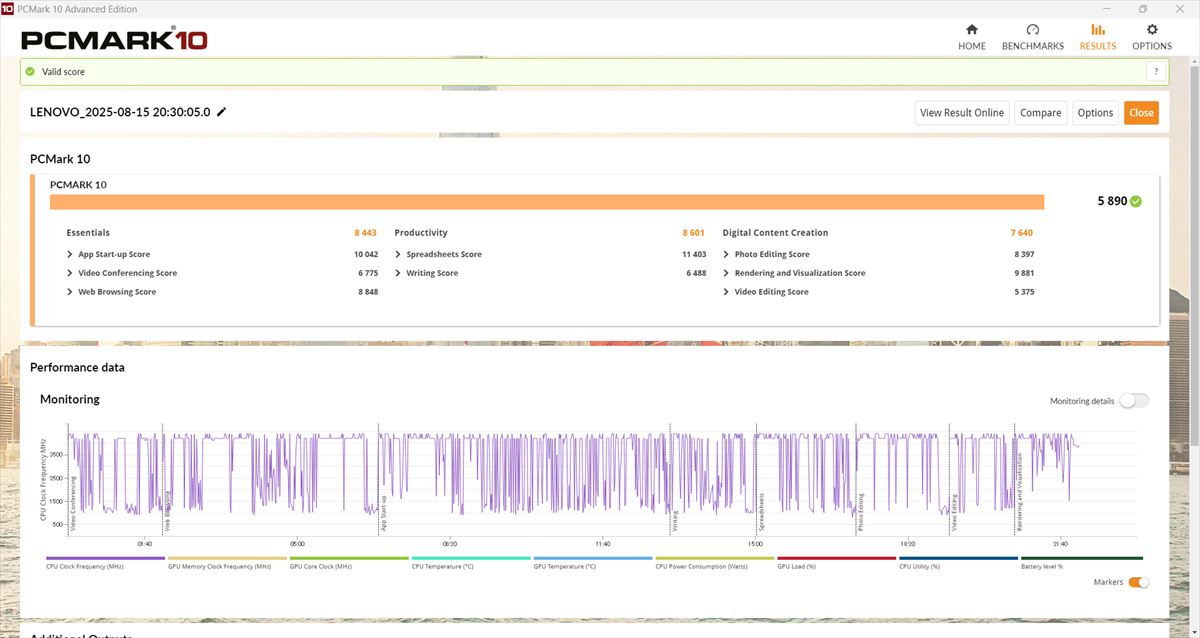
Task: Toggle the GPU Core Clock legend entry
Action: click(350, 563)
